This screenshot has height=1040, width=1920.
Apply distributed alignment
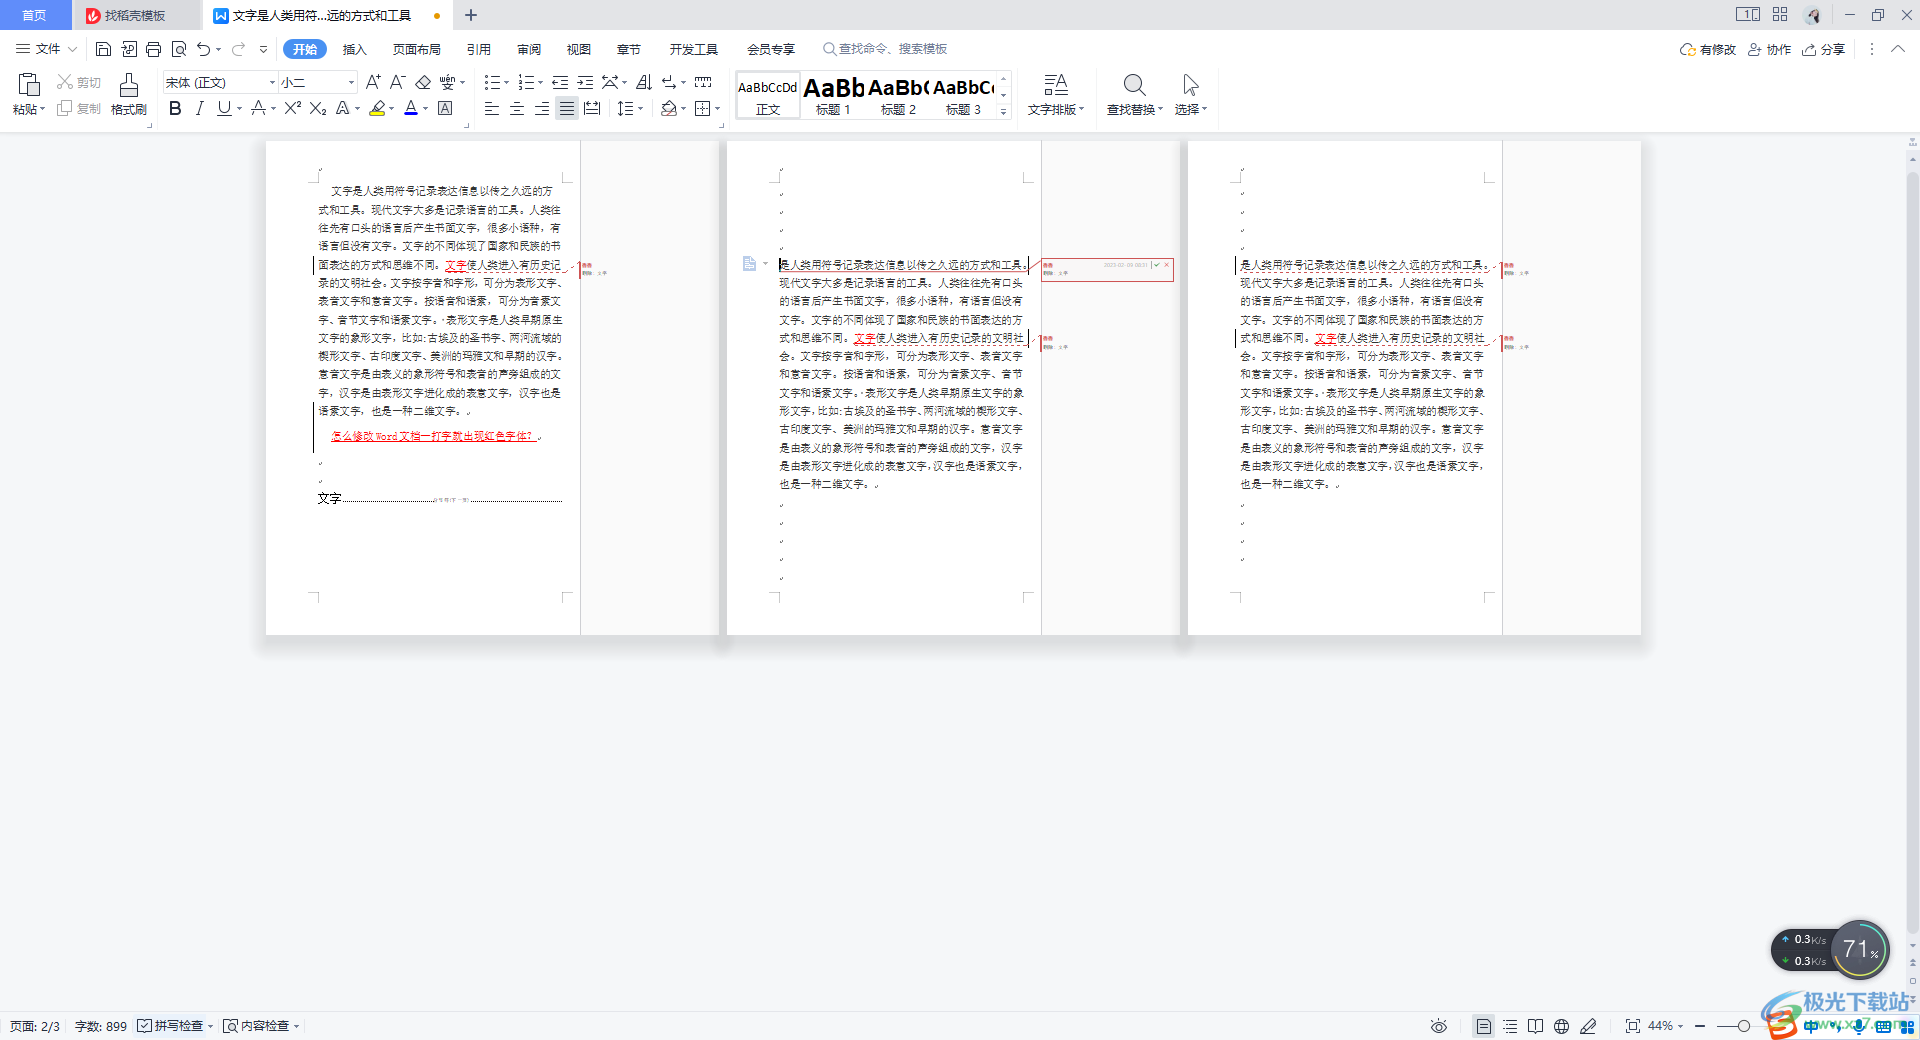(x=592, y=108)
